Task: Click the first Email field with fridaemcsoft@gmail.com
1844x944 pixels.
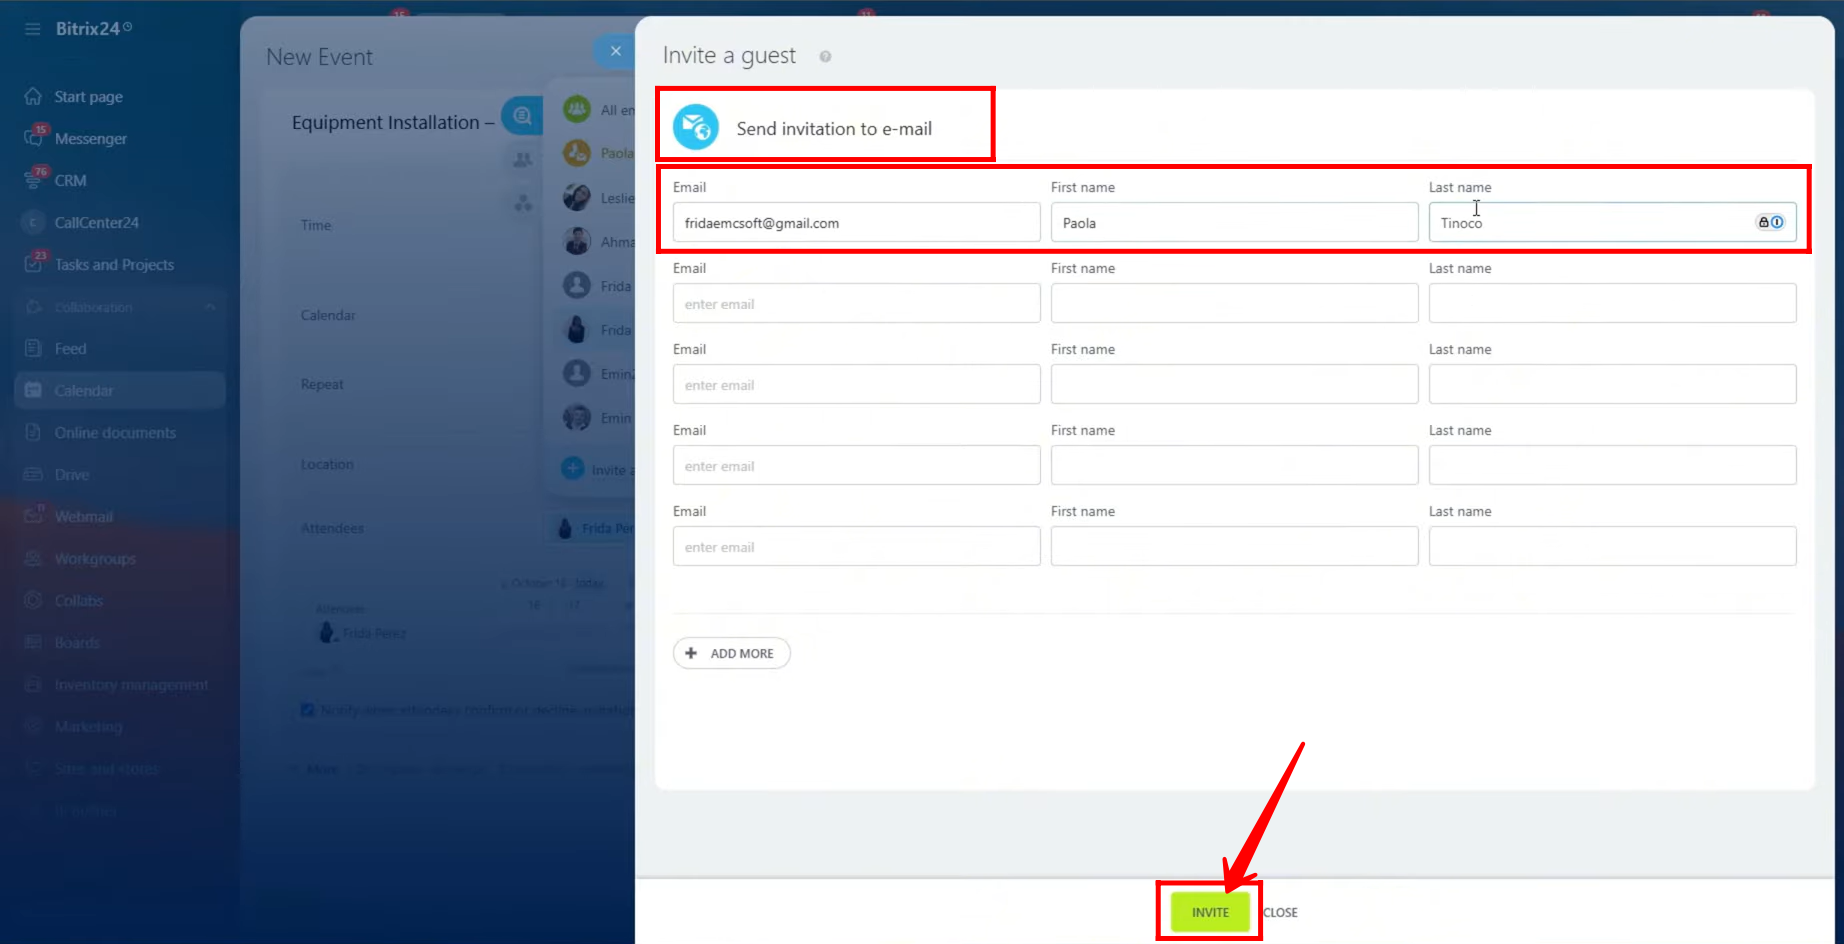Action: pos(855,223)
